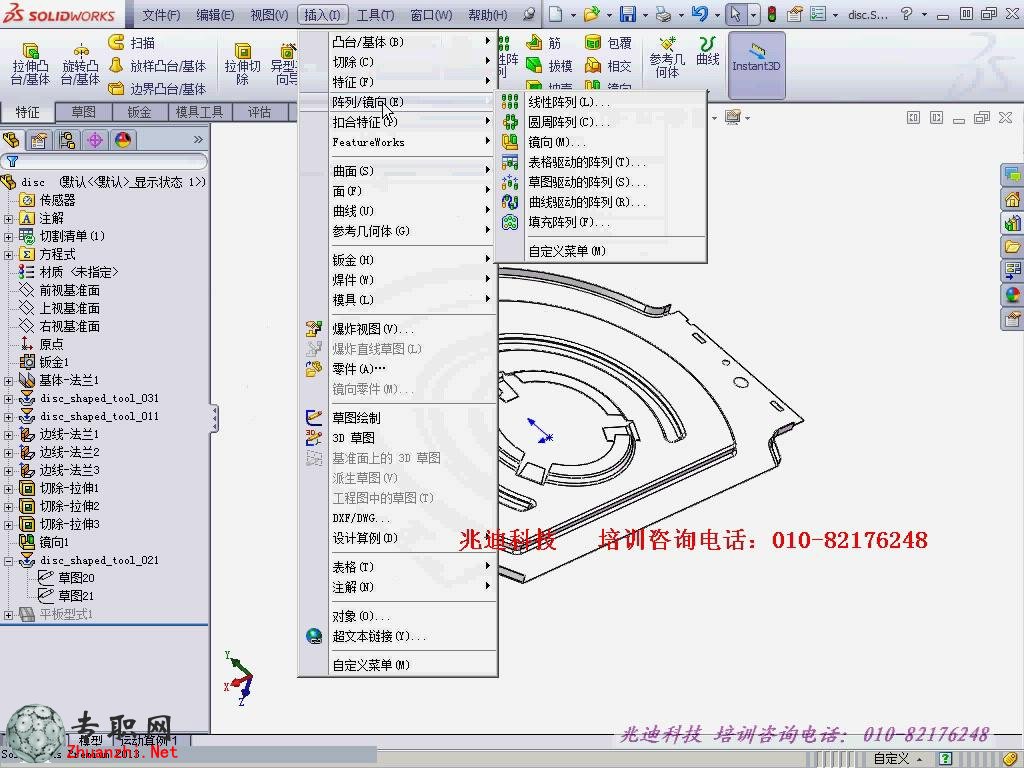
Task: Select 3D 草图 from the Insert menu
Action: pyautogui.click(x=397, y=438)
